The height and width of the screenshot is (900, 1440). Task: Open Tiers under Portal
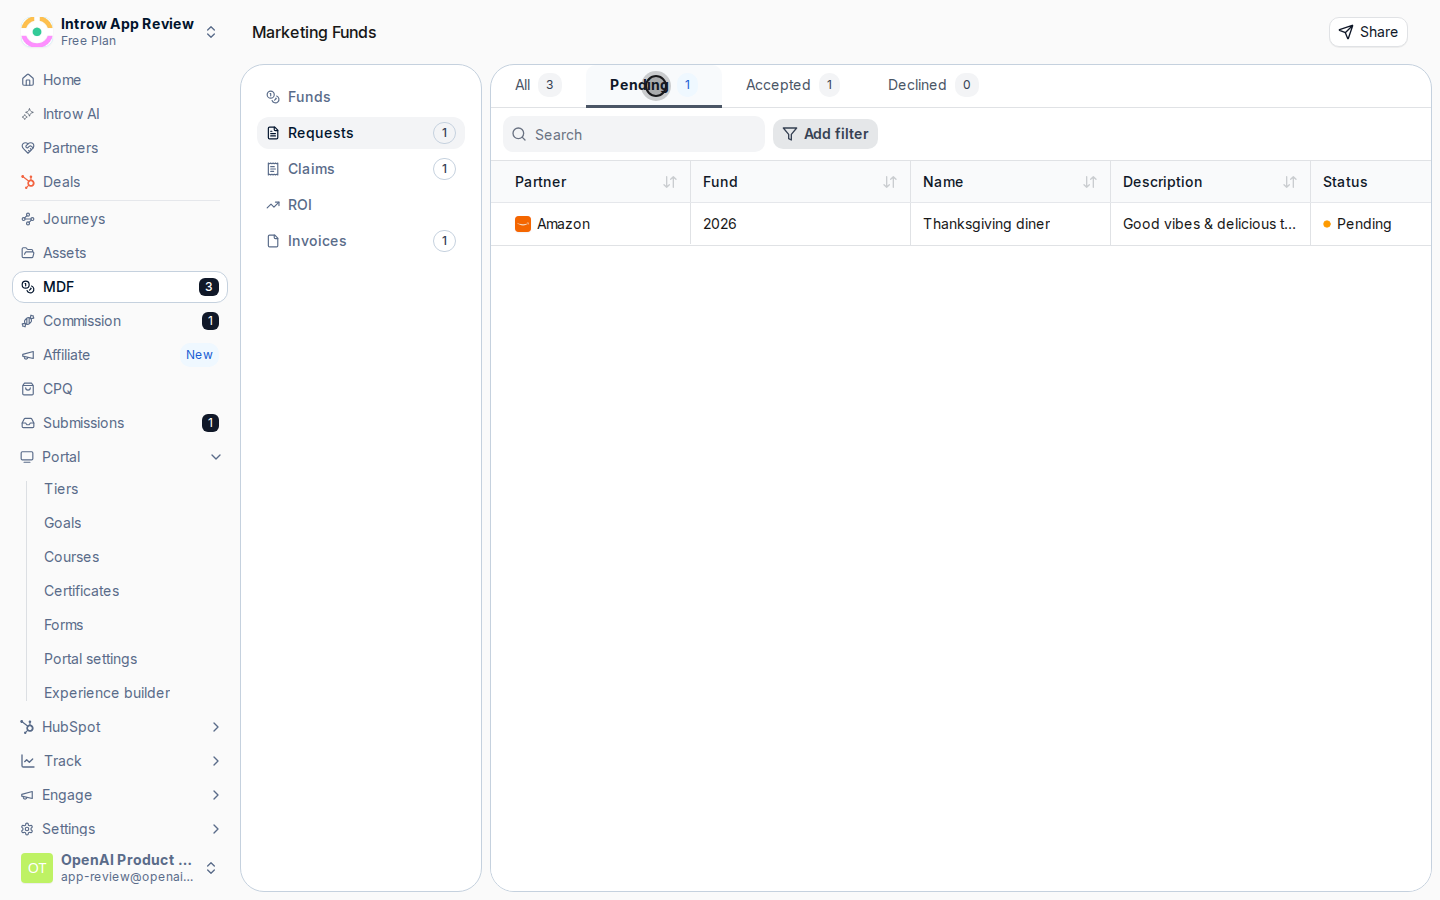pyautogui.click(x=61, y=489)
